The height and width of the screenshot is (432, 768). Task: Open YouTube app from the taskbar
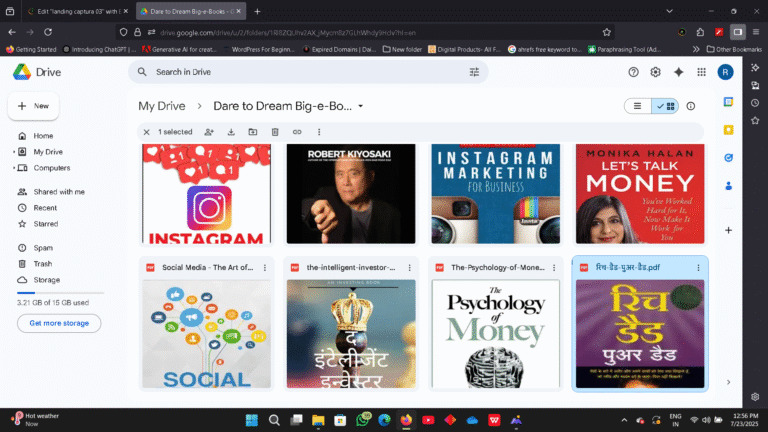428,420
